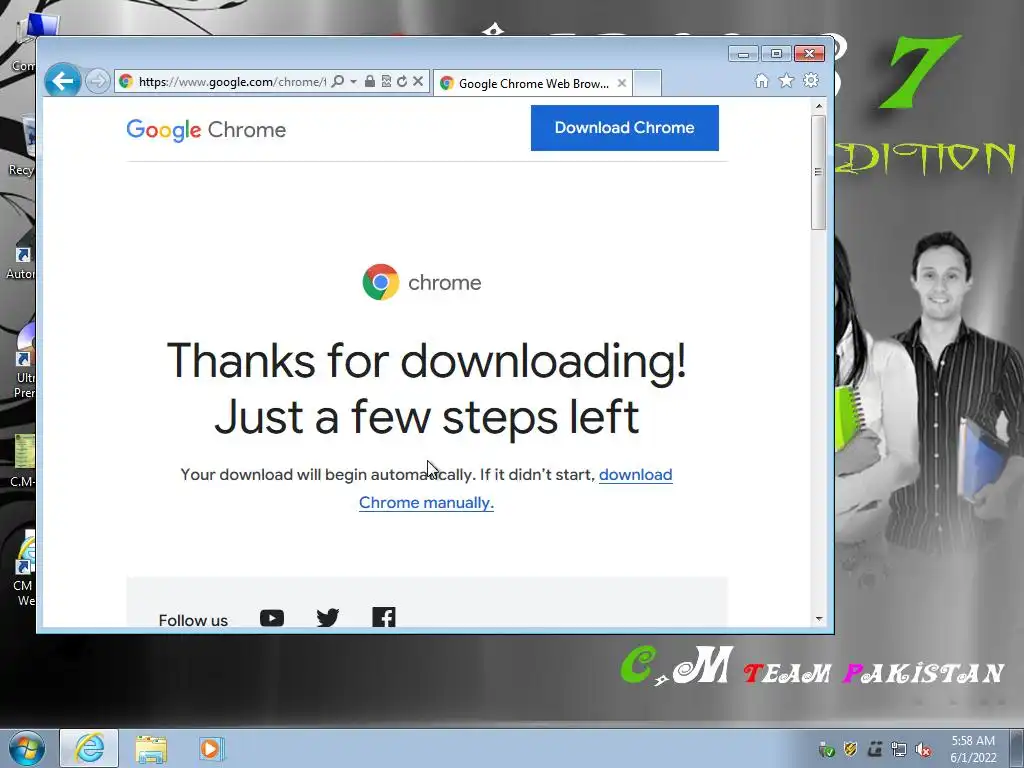This screenshot has width=1024, height=768.
Task: Launch Windows Media Player from taskbar
Action: pyautogui.click(x=211, y=749)
